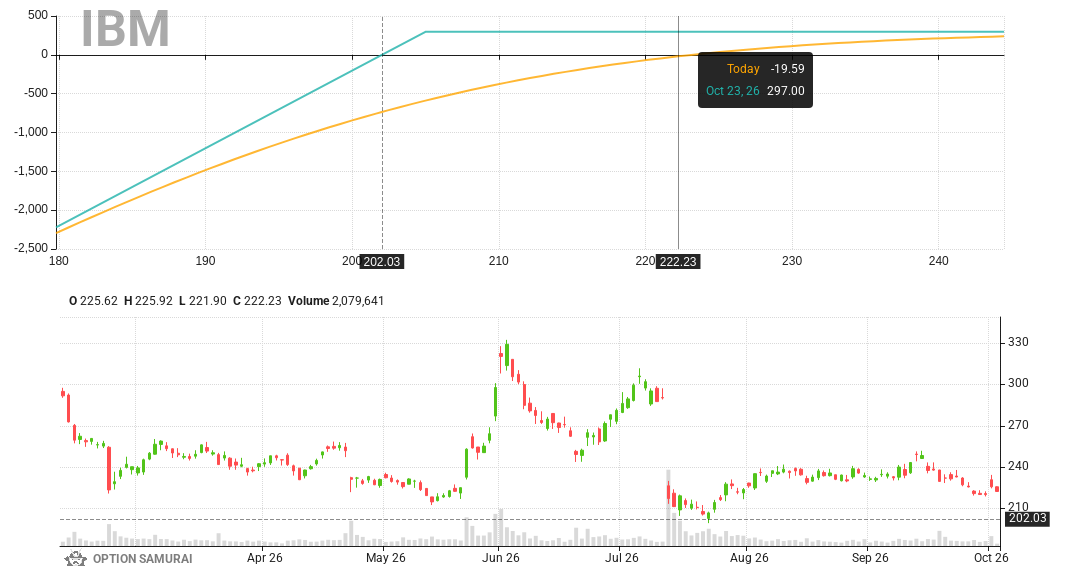Click the Jun 26 date label
This screenshot has width=1072, height=570.
coord(500,558)
